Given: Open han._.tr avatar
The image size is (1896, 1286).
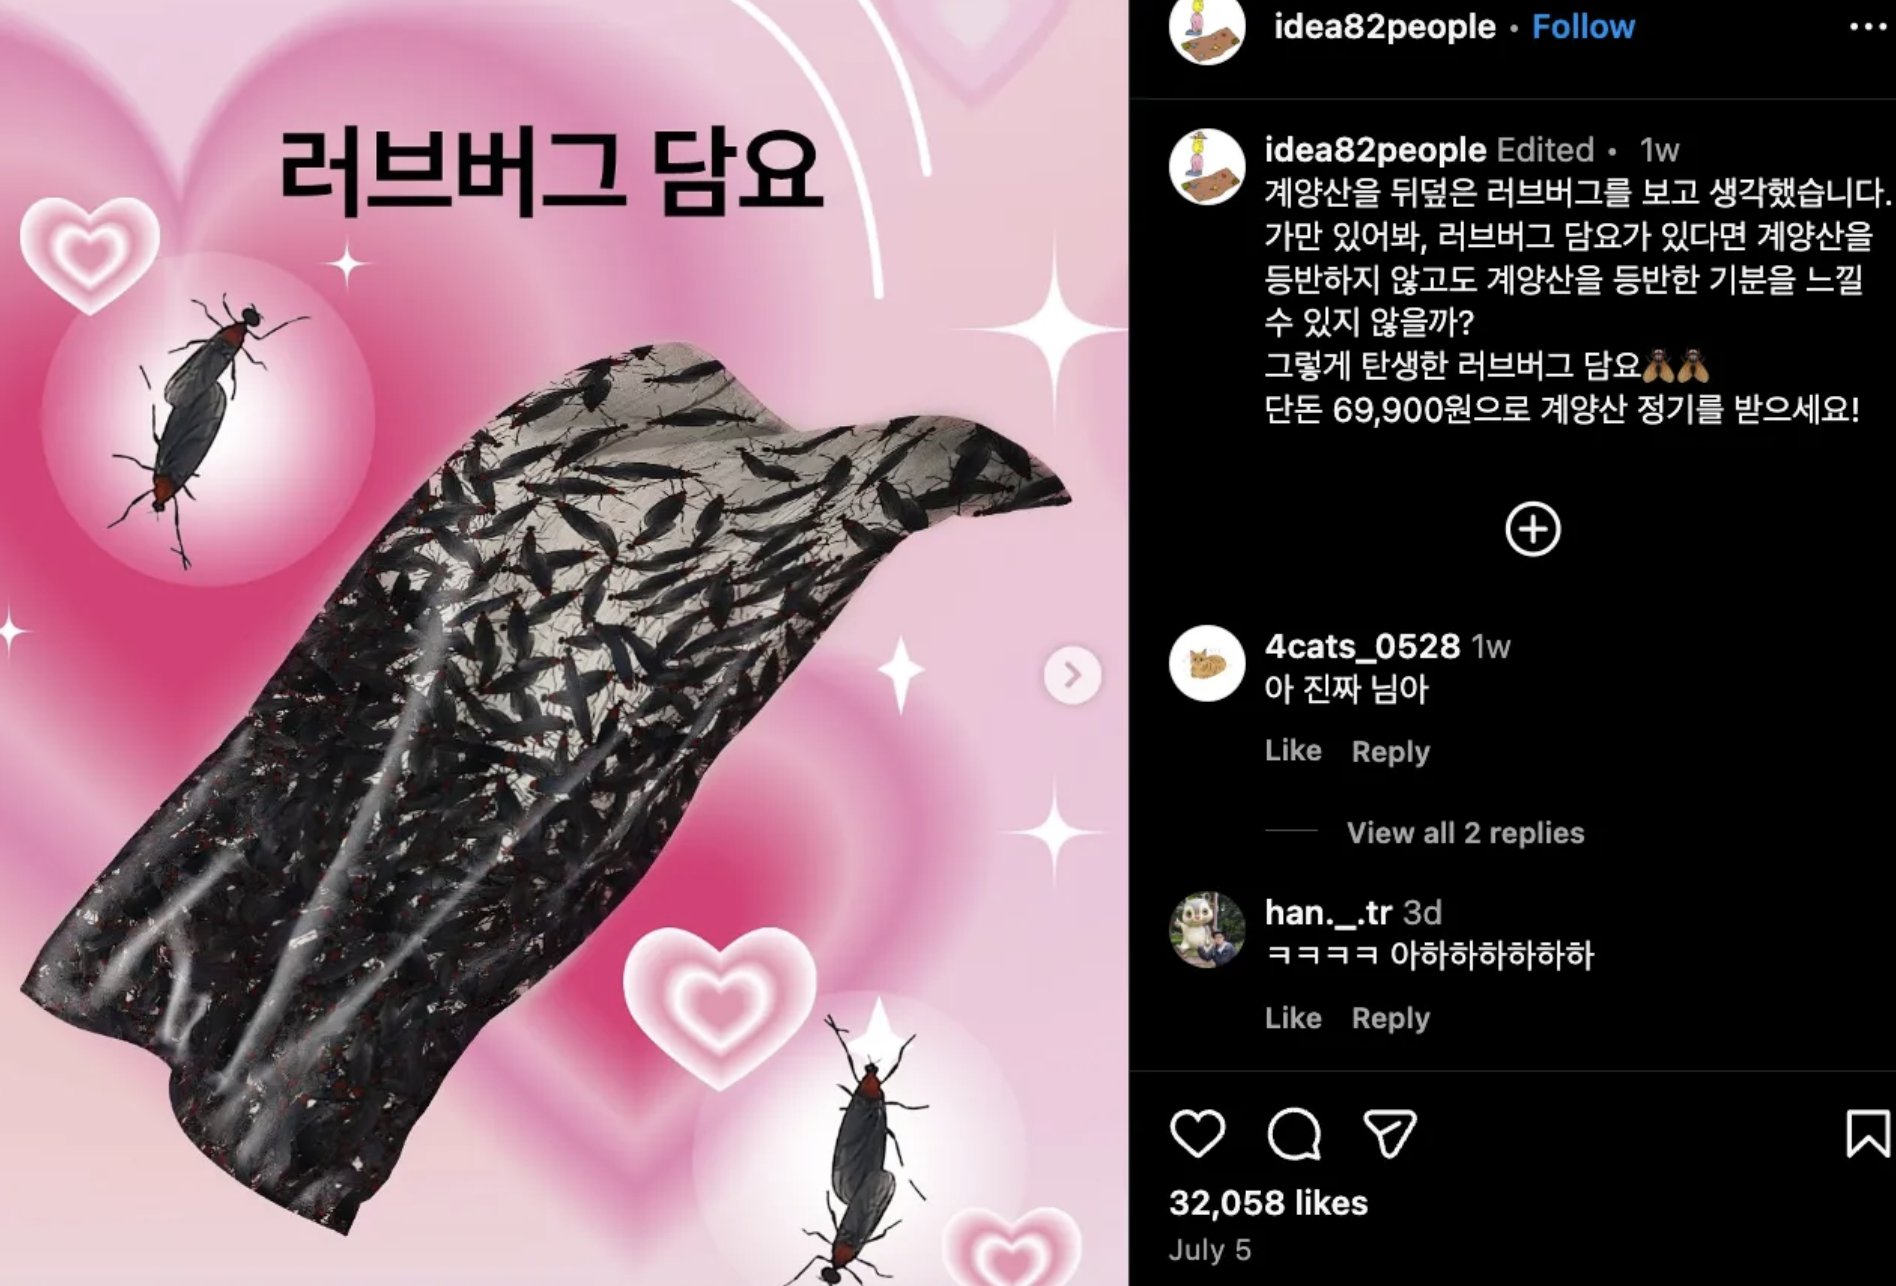Looking at the screenshot, I should (x=1207, y=930).
